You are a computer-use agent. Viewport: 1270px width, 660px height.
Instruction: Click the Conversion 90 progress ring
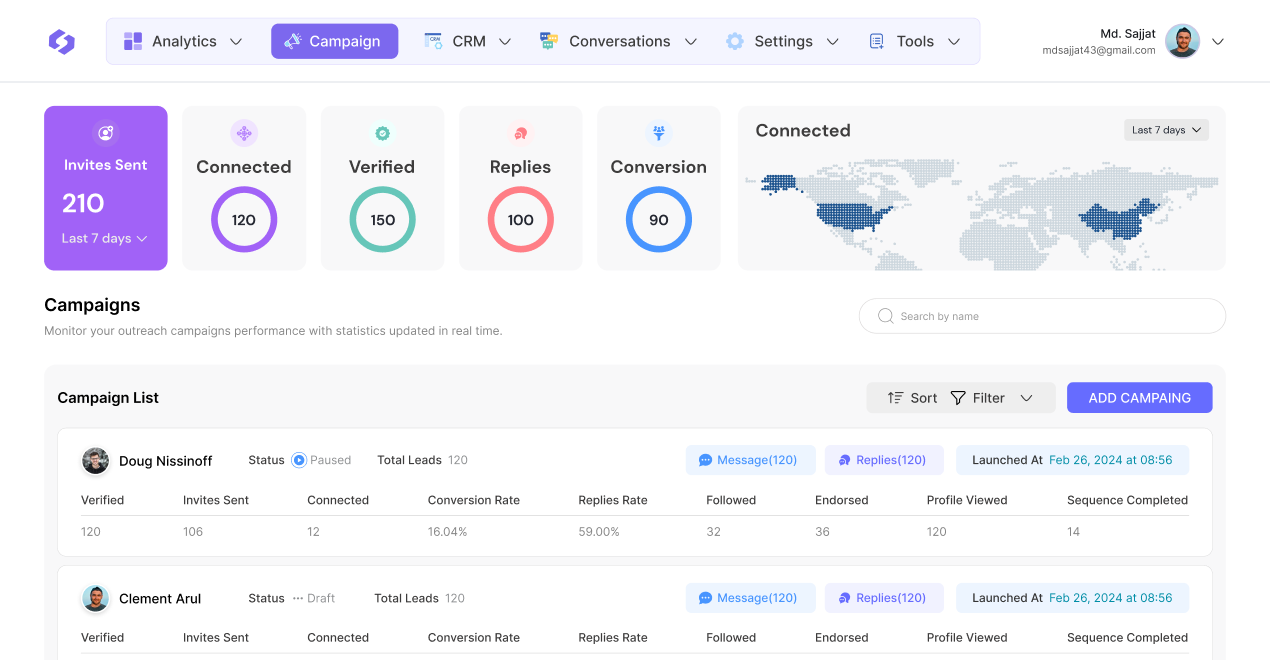(x=659, y=220)
